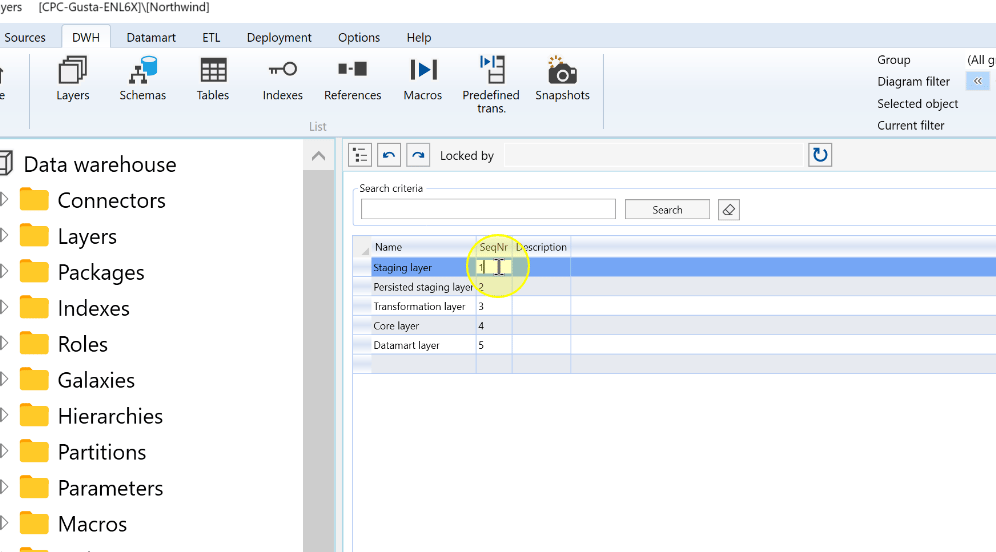Expand the Indexes tree node
Screen dimensions: 996x552
pyautogui.click(x=4, y=307)
